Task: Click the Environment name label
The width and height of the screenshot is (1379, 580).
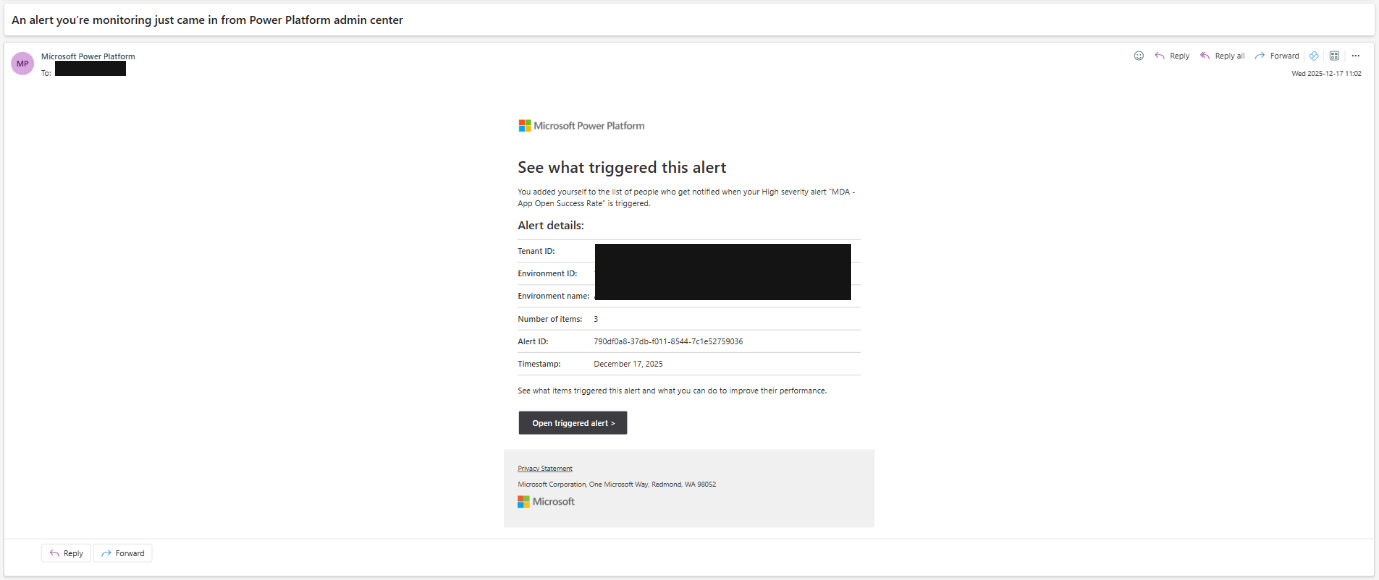Action: tap(553, 296)
